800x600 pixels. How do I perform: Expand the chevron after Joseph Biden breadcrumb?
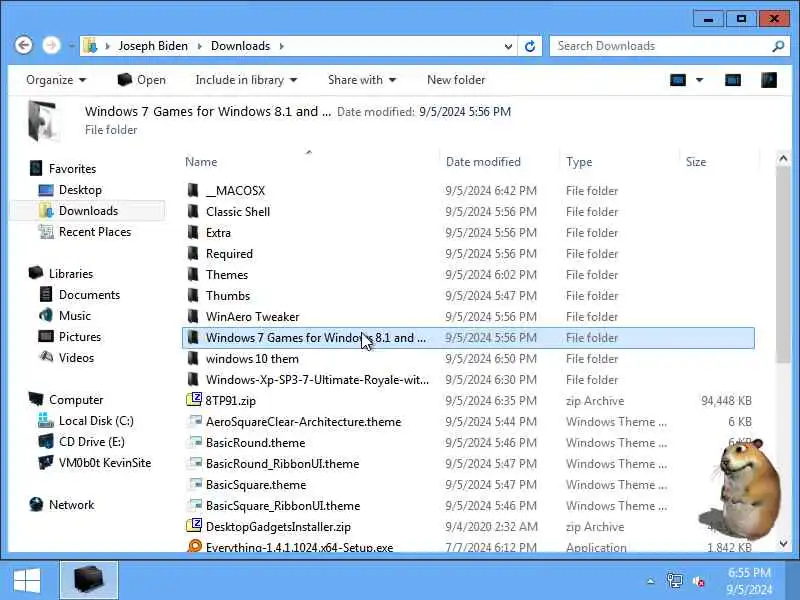pos(199,46)
